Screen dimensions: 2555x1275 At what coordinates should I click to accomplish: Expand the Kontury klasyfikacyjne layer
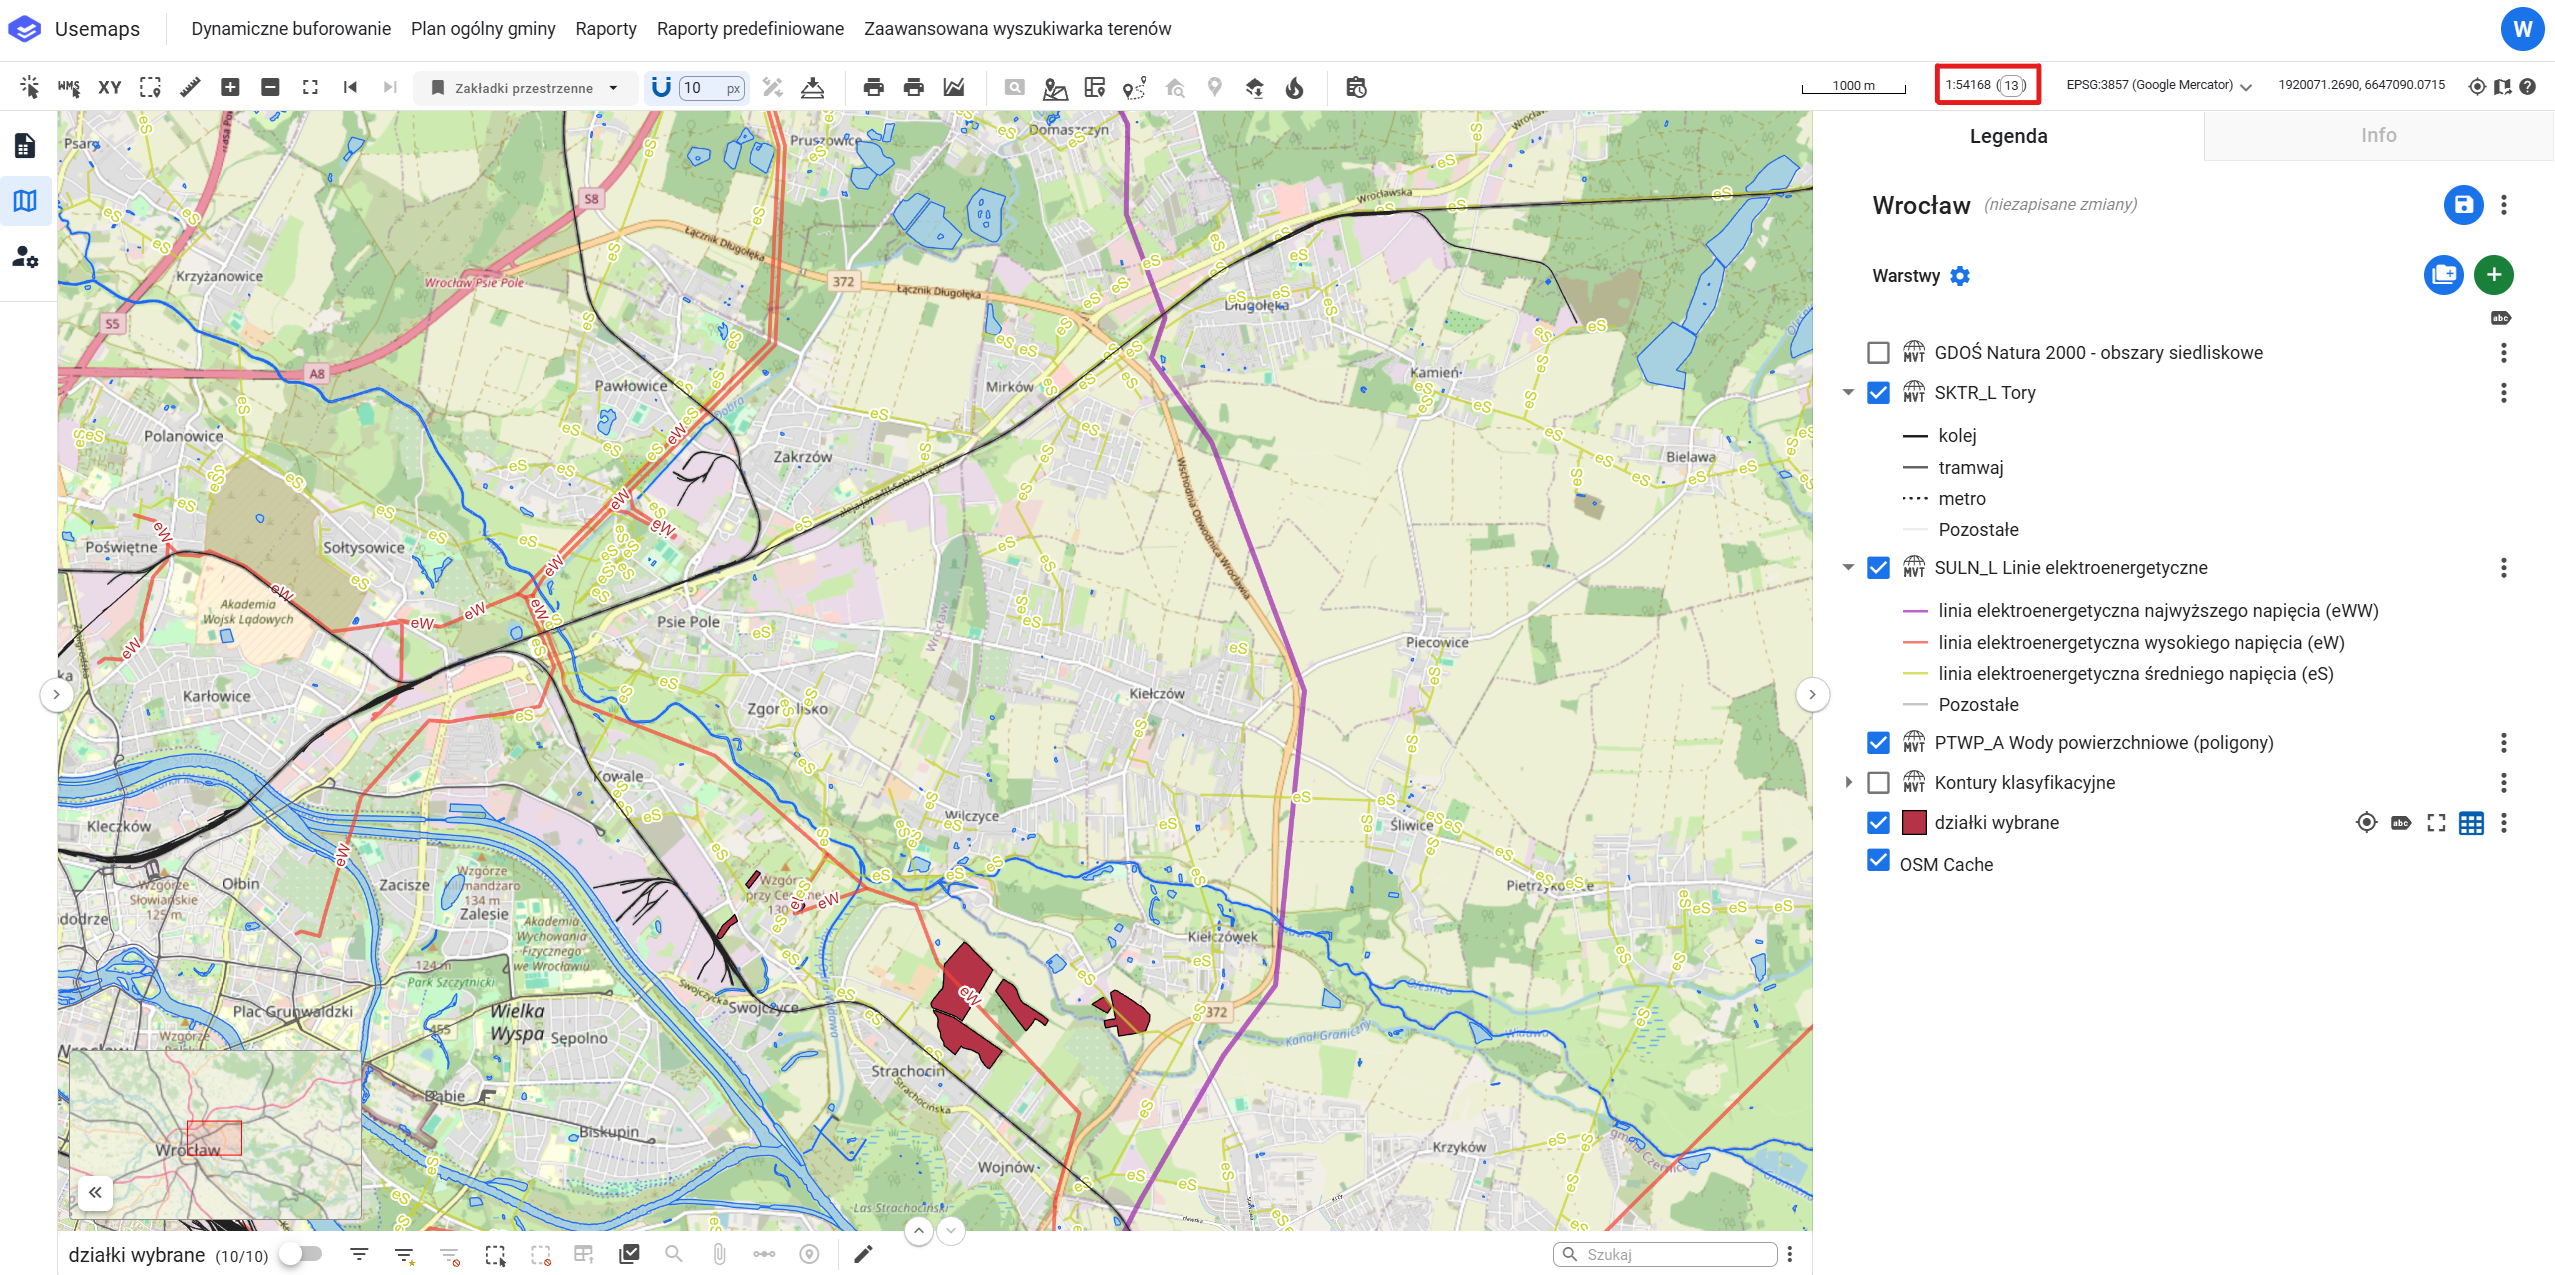click(1848, 783)
